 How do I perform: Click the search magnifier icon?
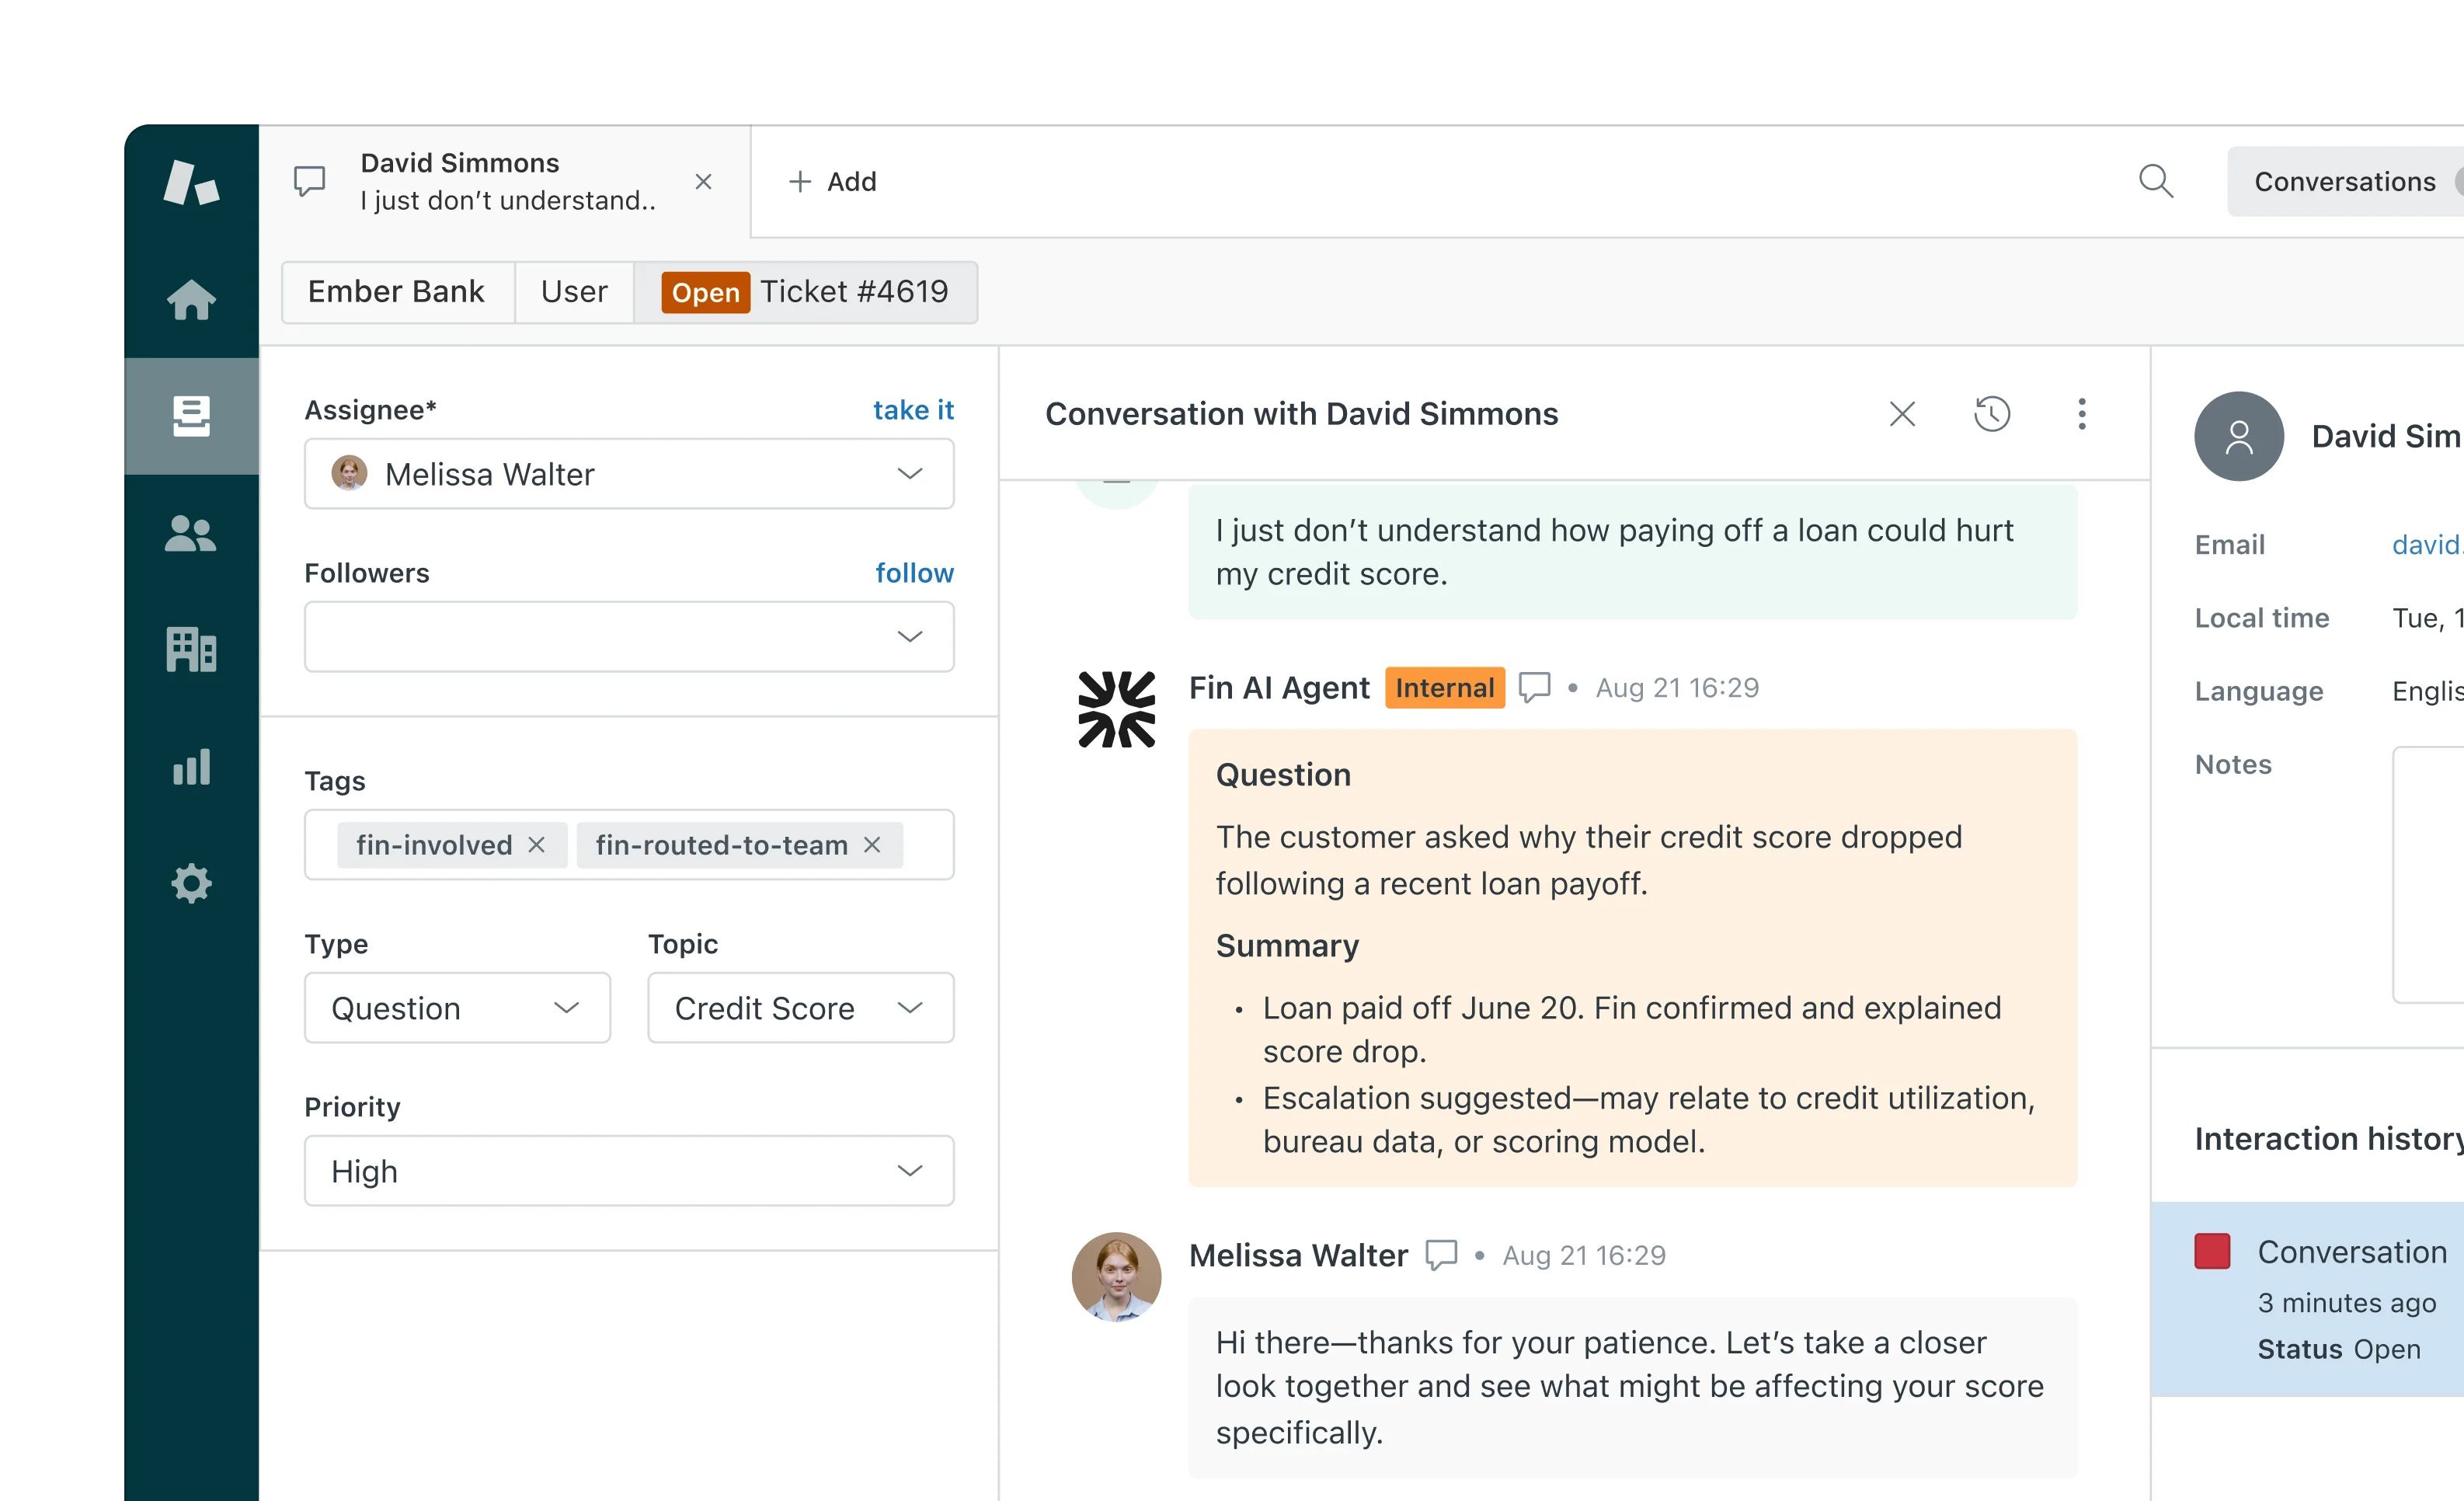coord(2155,182)
